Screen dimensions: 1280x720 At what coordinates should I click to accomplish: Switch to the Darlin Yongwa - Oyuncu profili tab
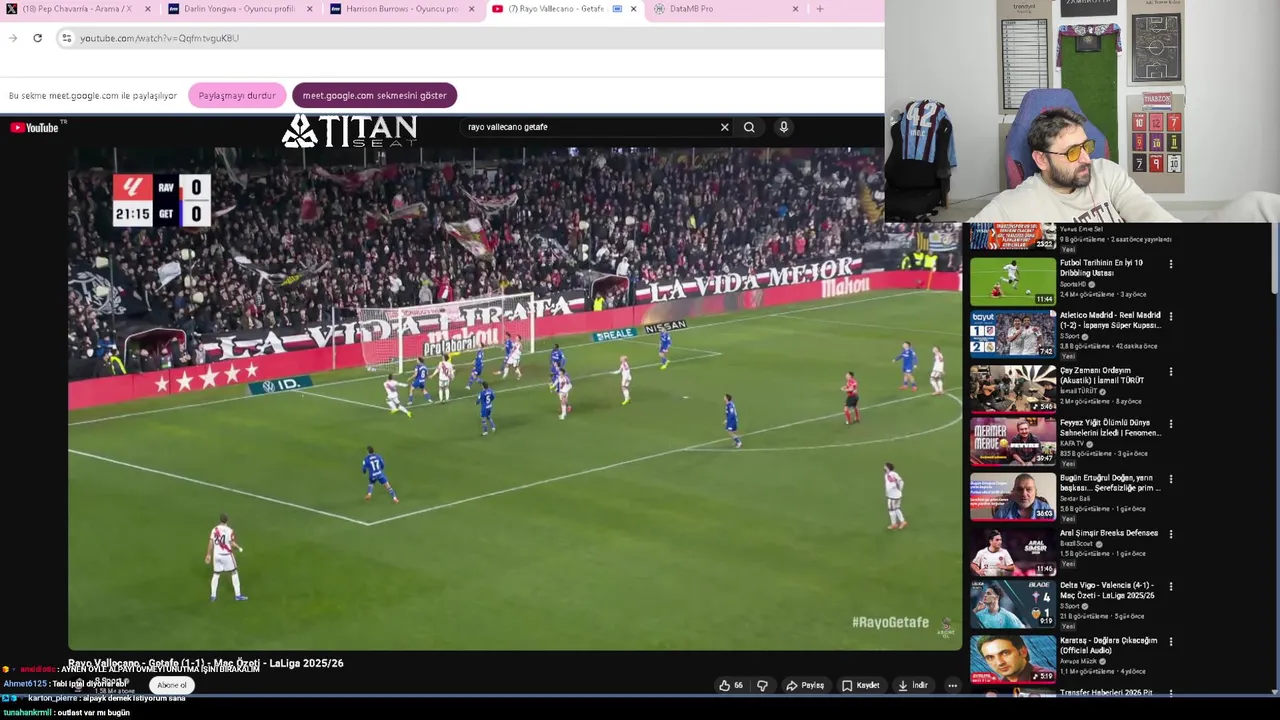(x=240, y=9)
